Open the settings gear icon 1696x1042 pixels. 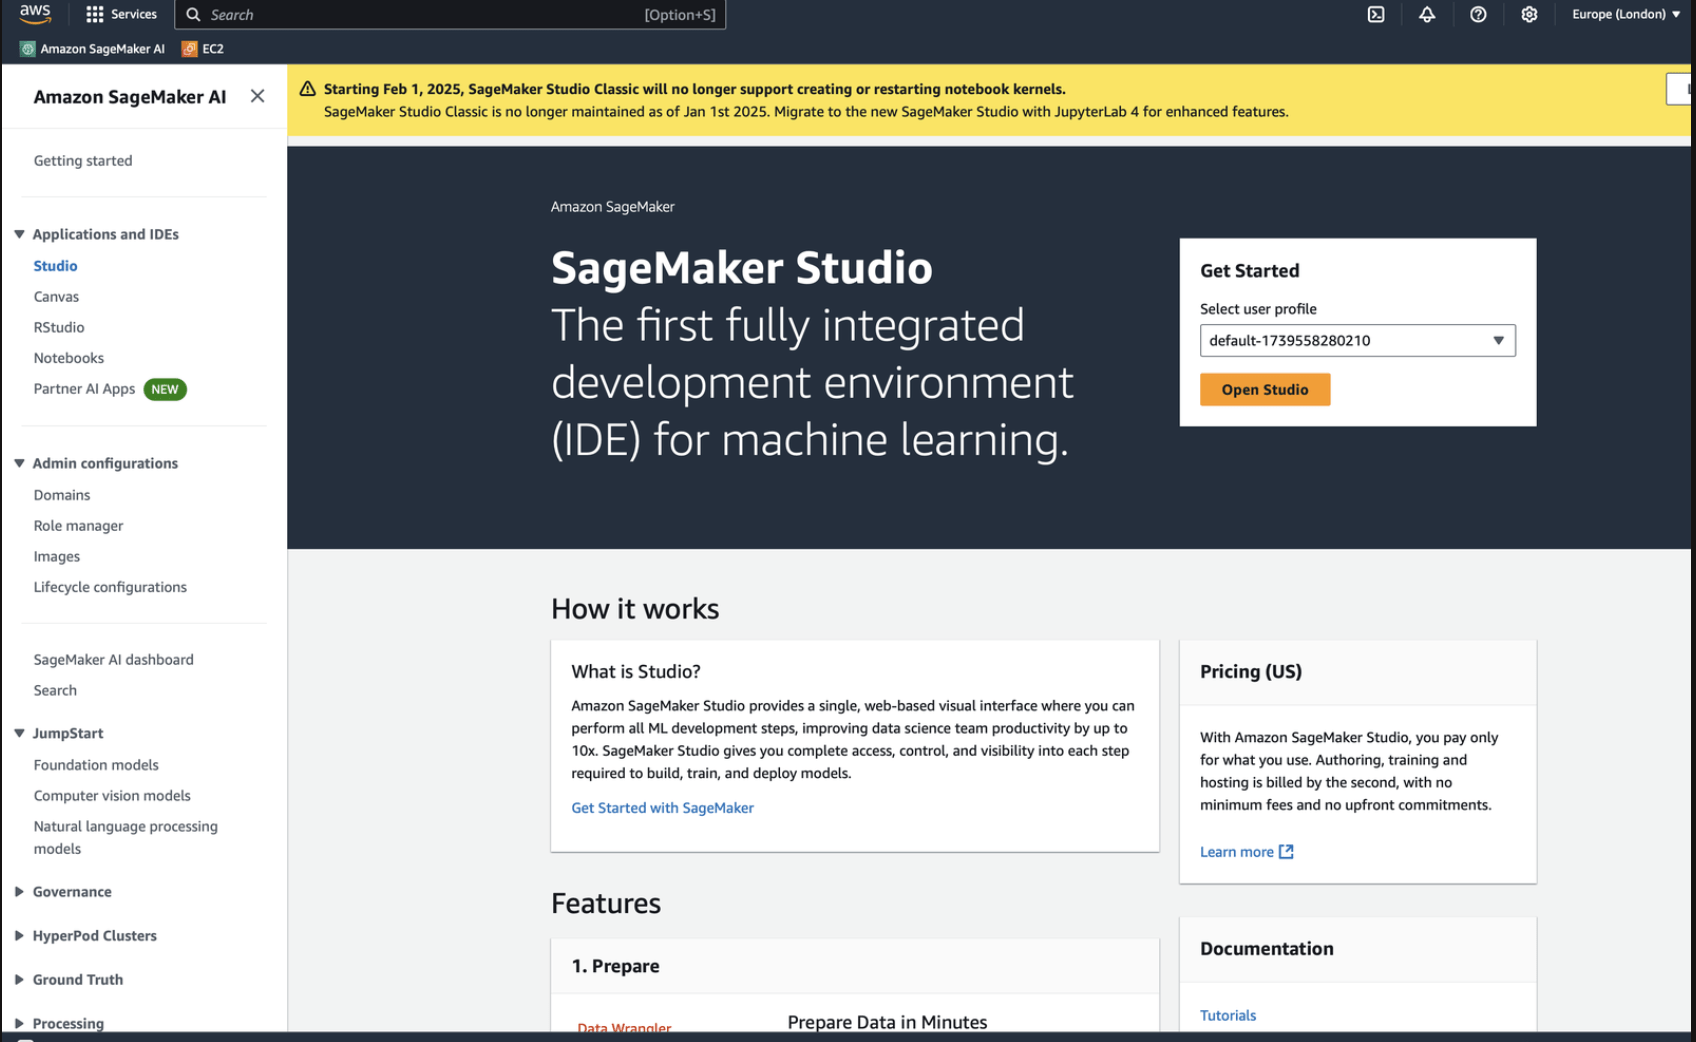1529,14
